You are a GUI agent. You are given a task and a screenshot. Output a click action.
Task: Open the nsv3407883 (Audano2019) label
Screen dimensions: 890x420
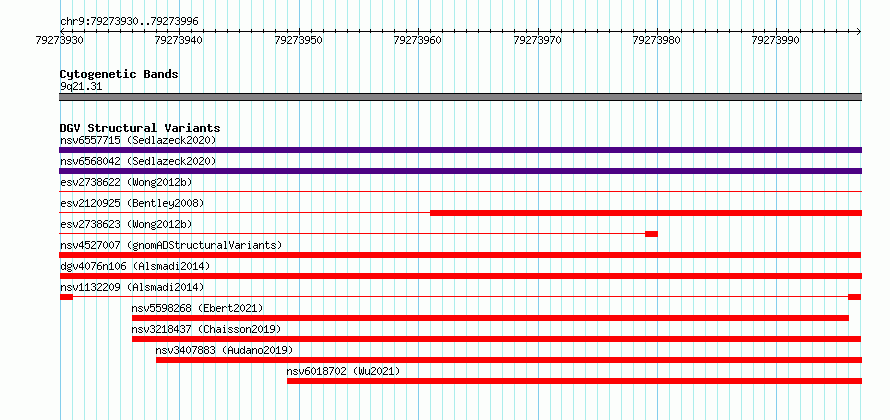224,350
